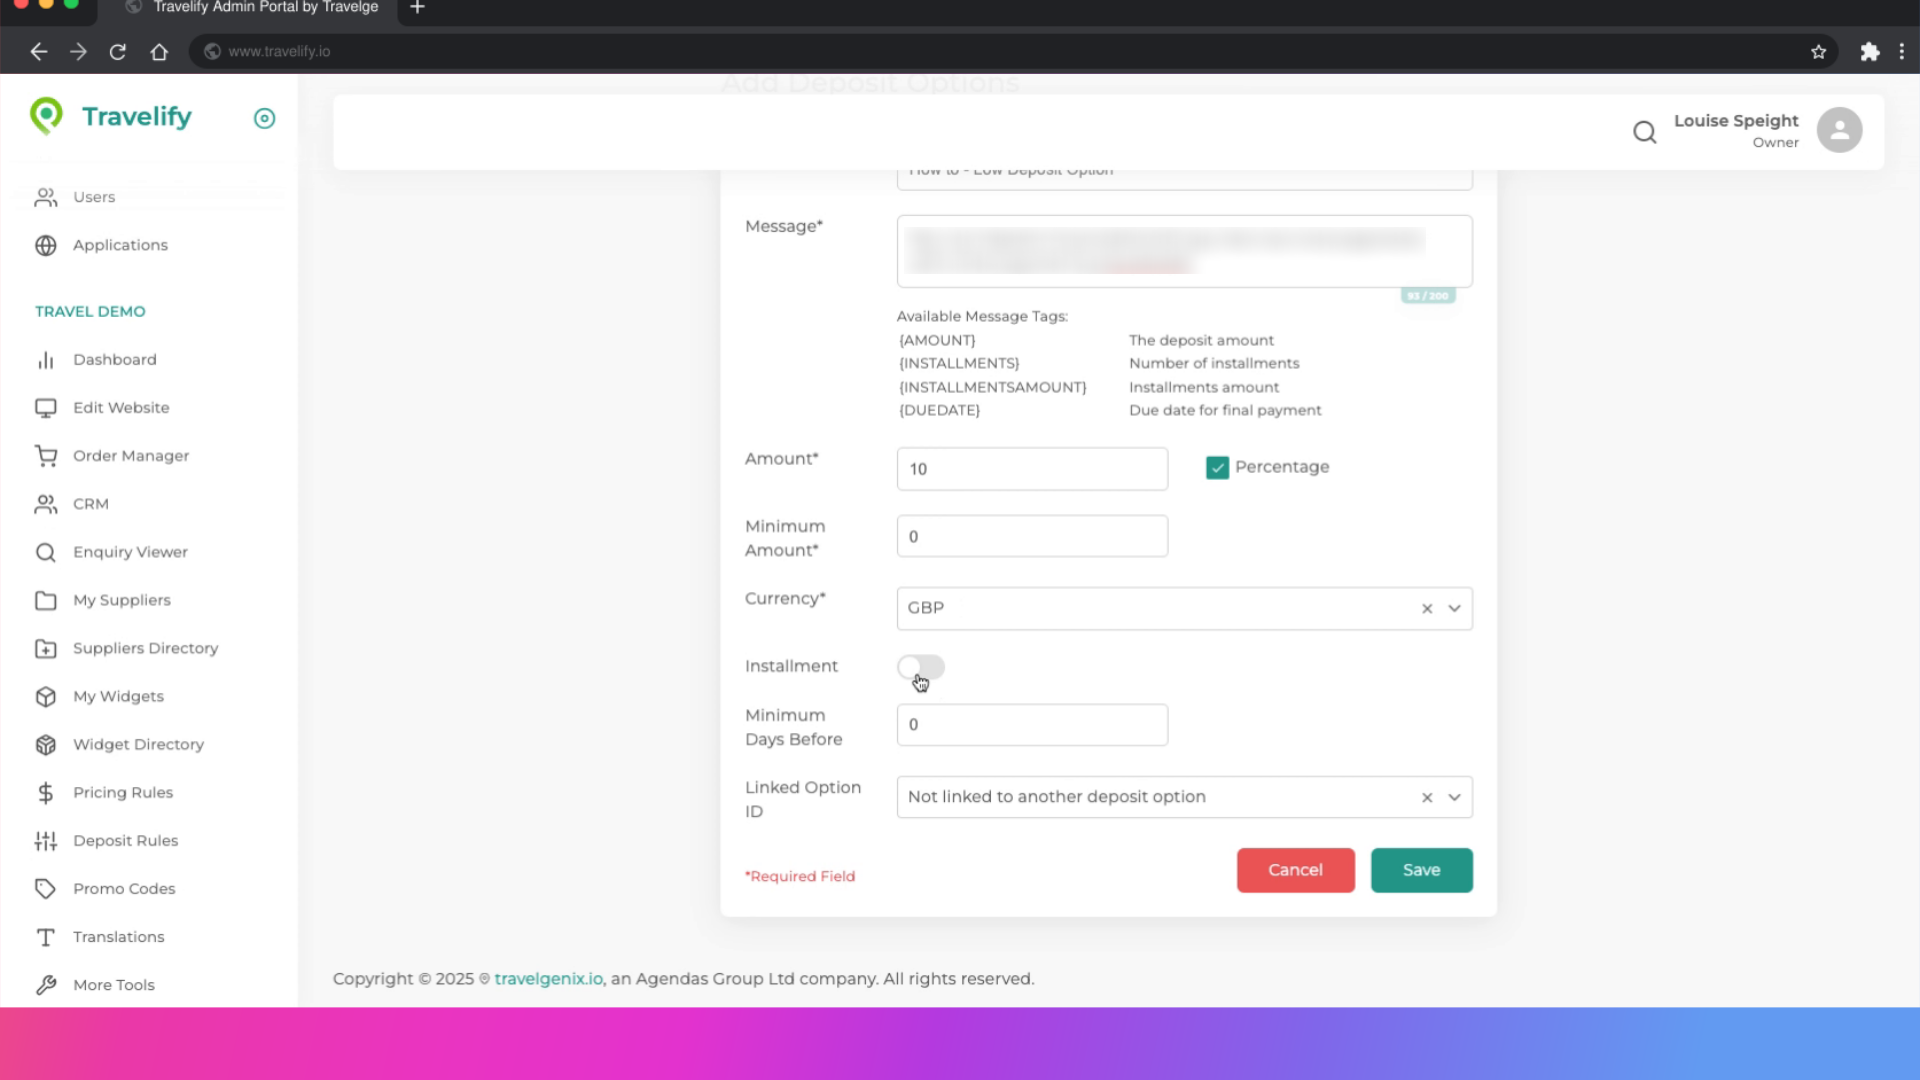Expand the Currency GBP dropdown arrow
1920x1080 pixels.
pos(1454,608)
